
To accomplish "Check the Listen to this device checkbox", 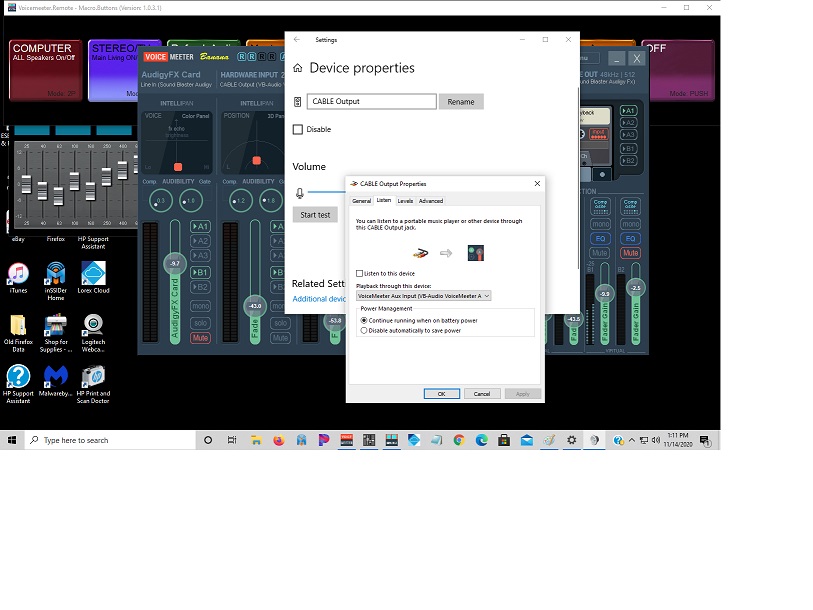I will pyautogui.click(x=358, y=273).
